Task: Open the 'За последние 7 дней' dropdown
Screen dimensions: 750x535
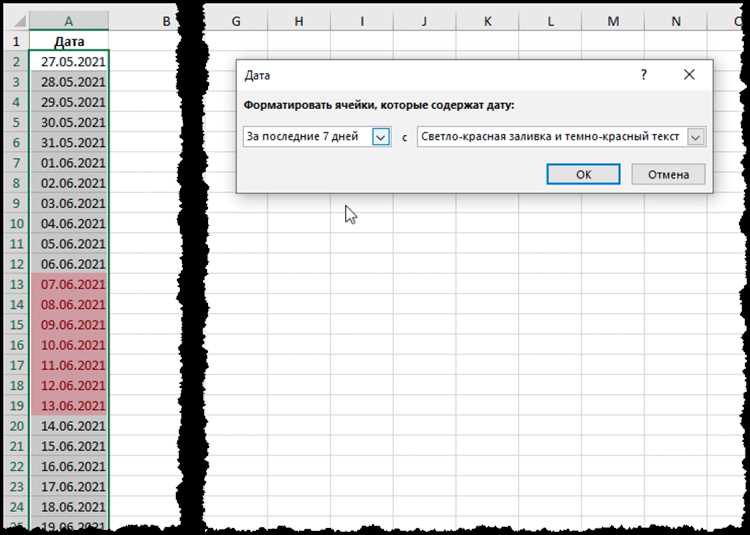Action: [x=381, y=137]
